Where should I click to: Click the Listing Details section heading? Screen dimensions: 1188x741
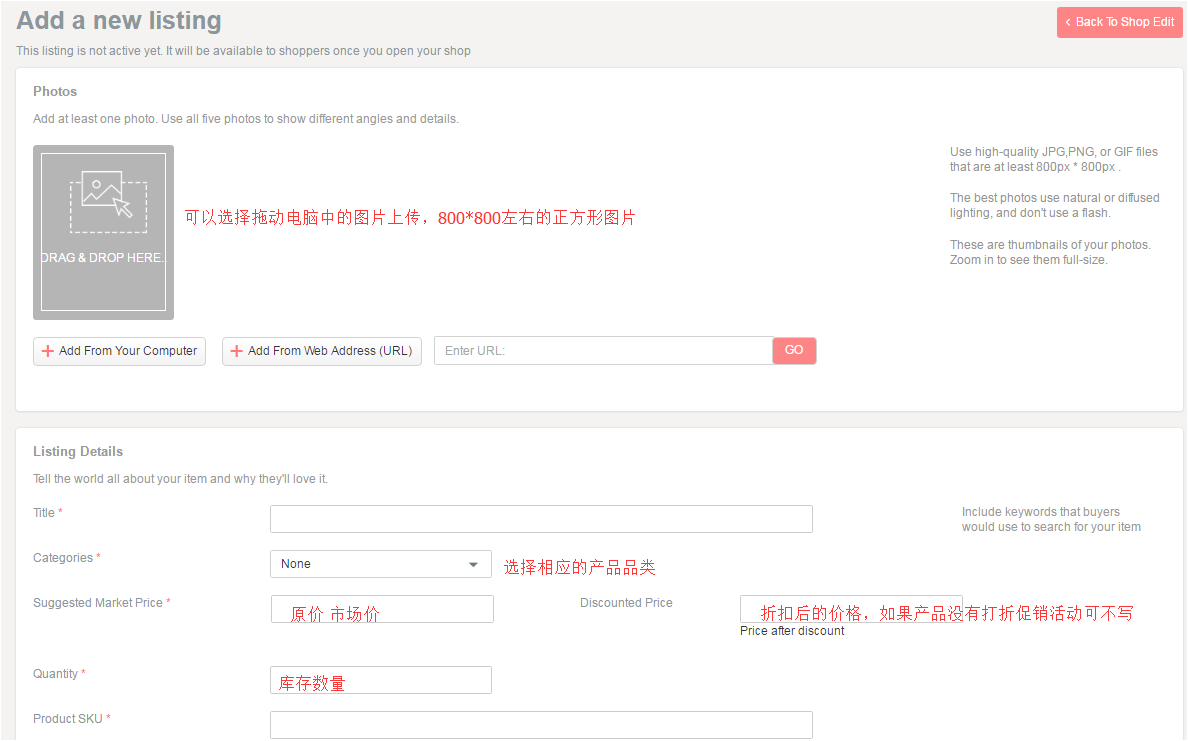pyautogui.click(x=78, y=452)
